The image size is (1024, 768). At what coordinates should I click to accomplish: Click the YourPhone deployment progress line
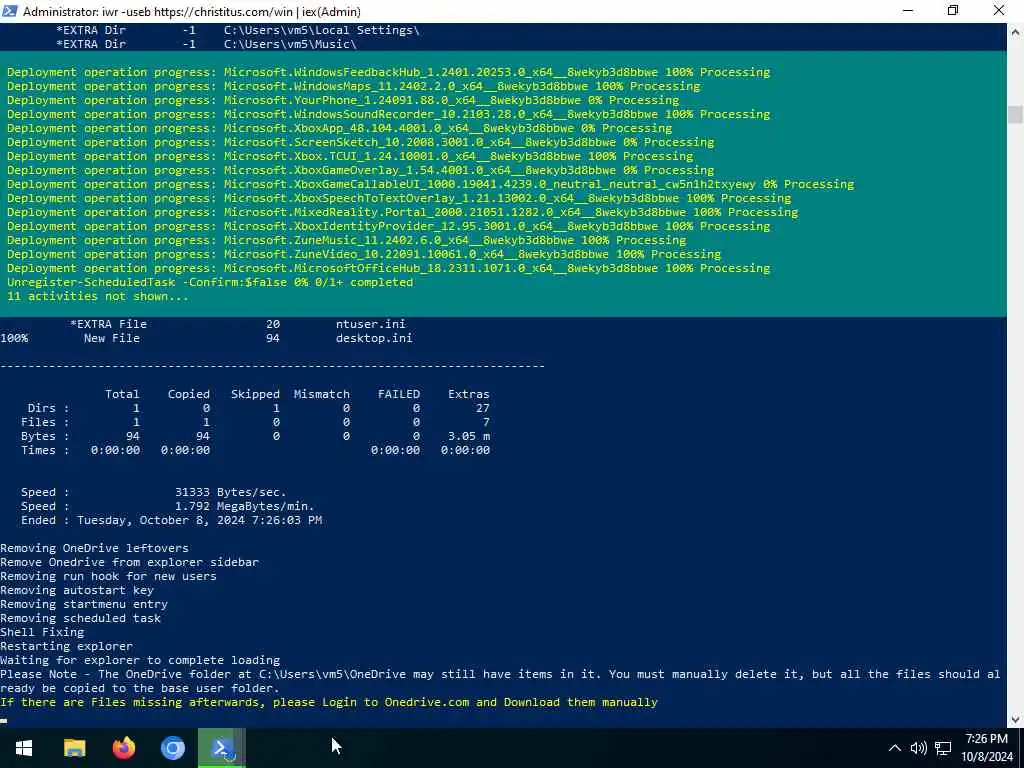[x=343, y=100]
